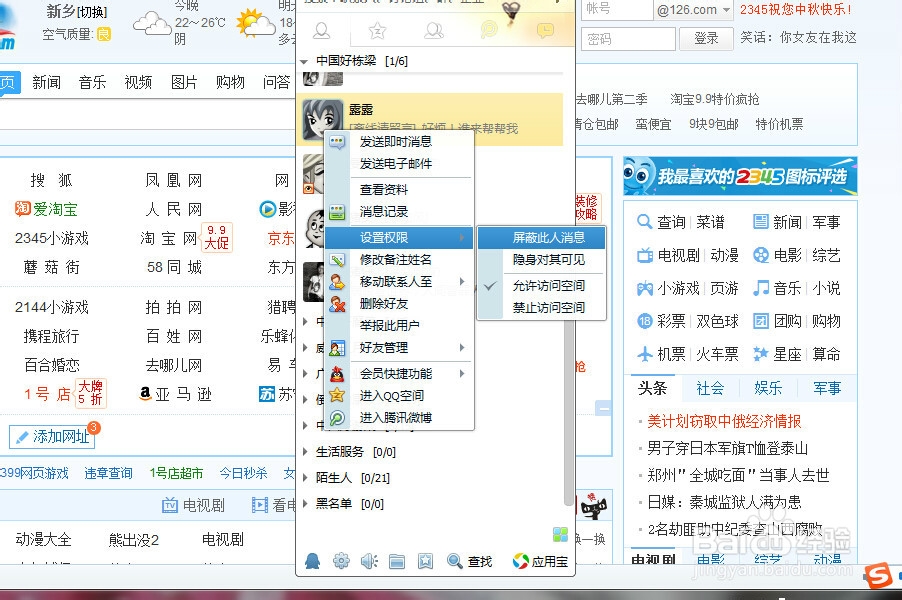Click the 查找 search magnifier button
The image size is (902, 600).
pos(469,561)
